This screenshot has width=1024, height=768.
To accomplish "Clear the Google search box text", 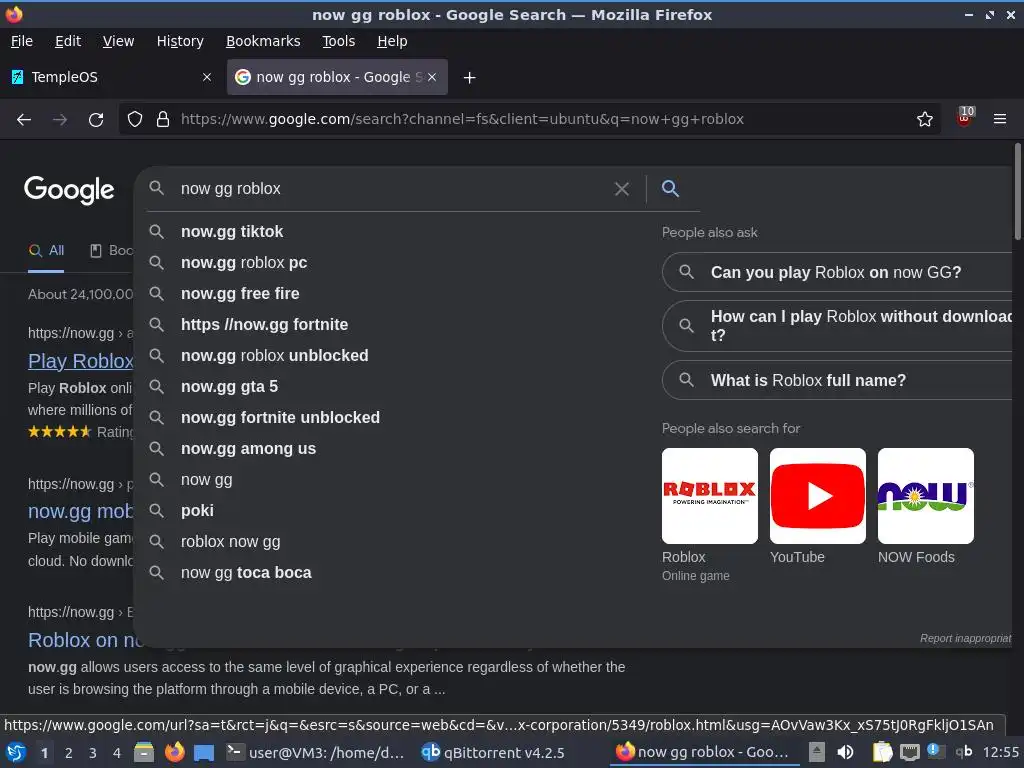I will pos(622,189).
